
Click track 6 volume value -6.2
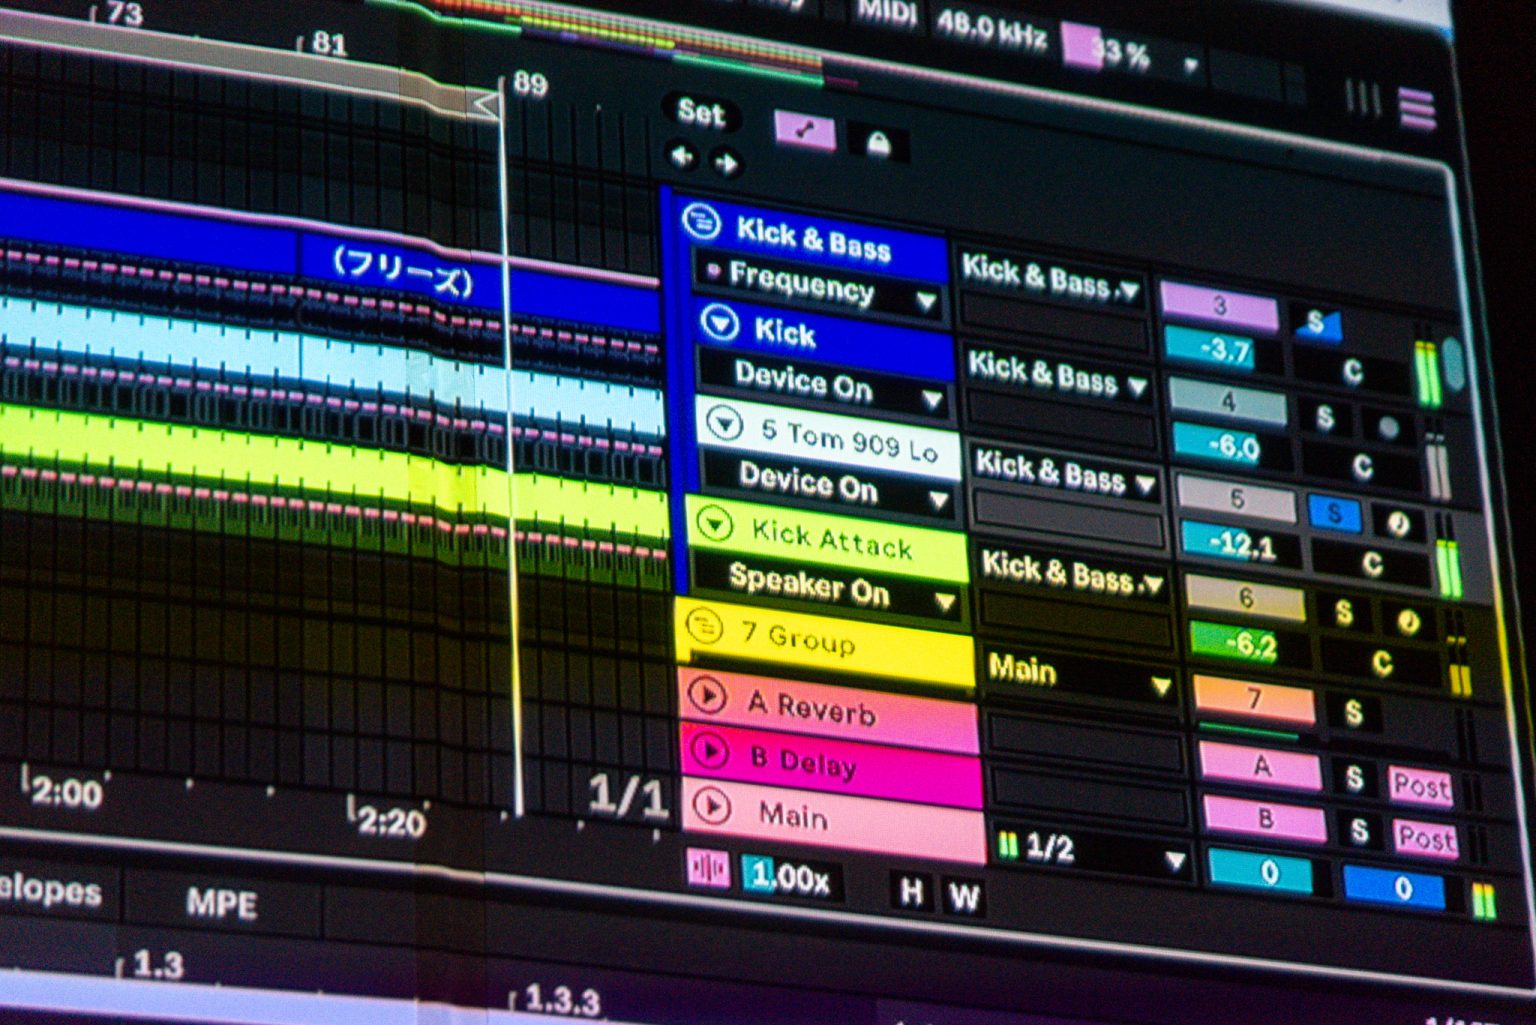pyautogui.click(x=1250, y=645)
